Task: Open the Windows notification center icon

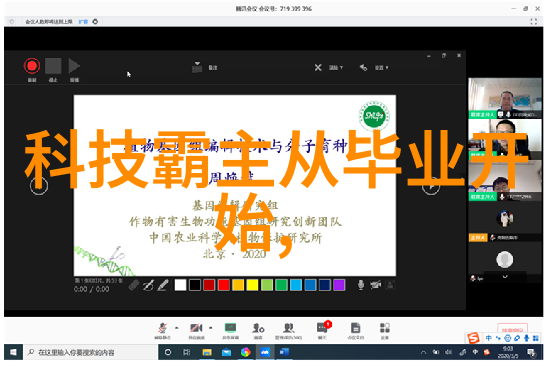Action: click(x=531, y=352)
